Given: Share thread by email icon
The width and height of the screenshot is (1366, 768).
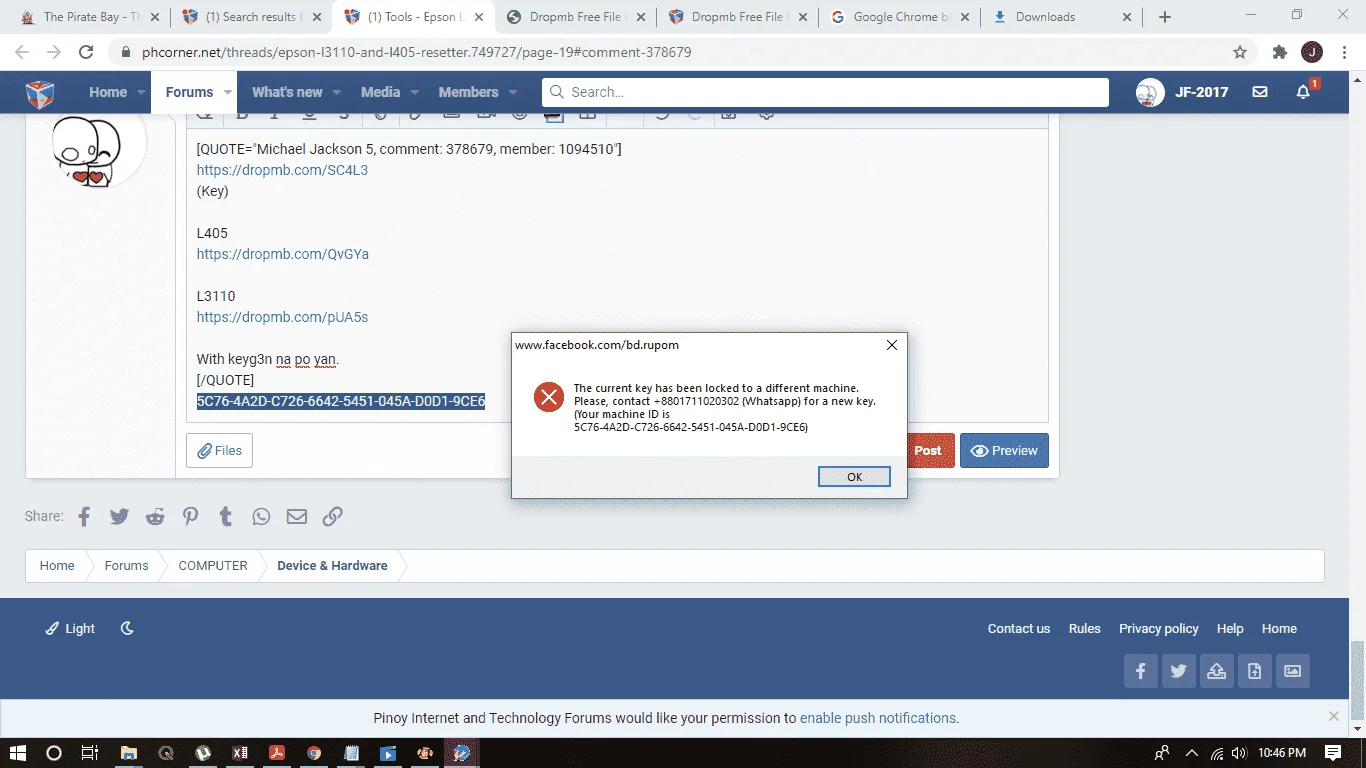Looking at the screenshot, I should pyautogui.click(x=297, y=516).
